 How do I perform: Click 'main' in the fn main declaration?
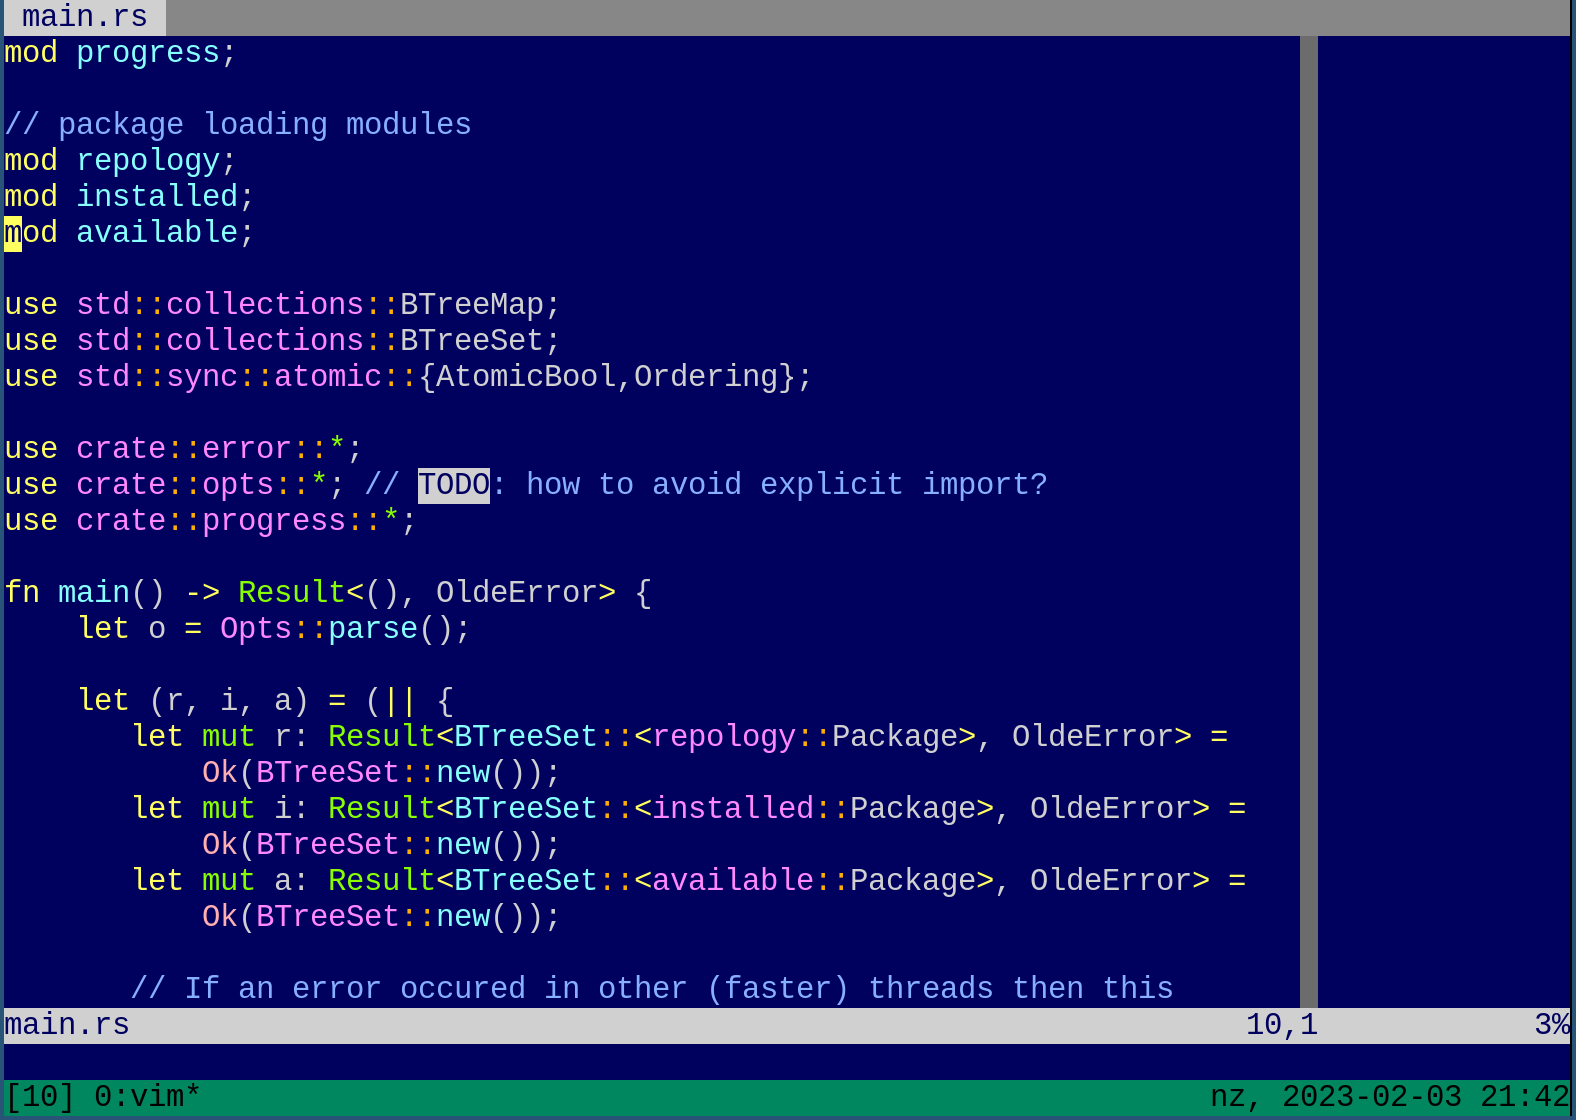94,593
